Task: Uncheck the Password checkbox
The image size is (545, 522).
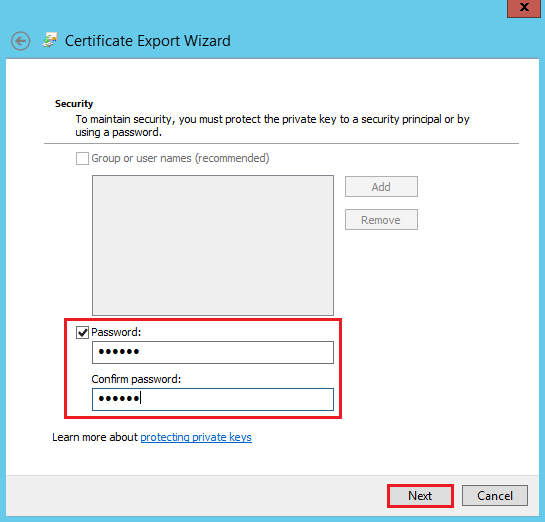Action: tap(82, 333)
